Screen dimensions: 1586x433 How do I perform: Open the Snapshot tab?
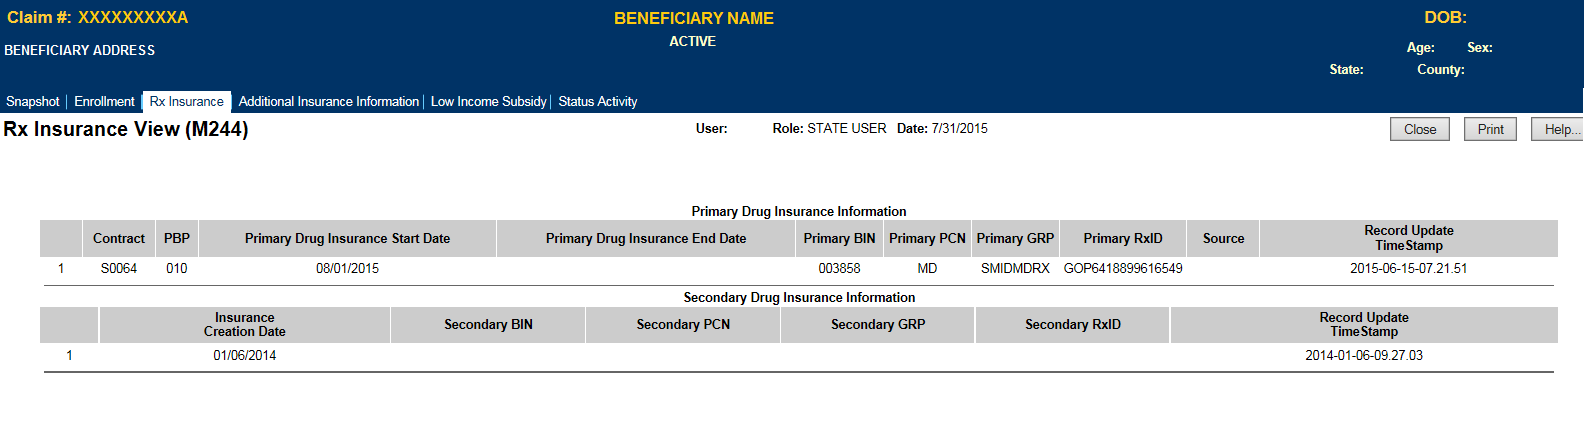click(33, 101)
